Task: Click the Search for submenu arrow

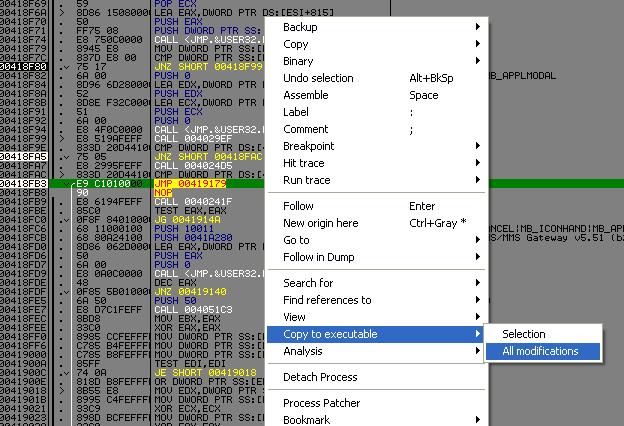Action: pos(478,283)
